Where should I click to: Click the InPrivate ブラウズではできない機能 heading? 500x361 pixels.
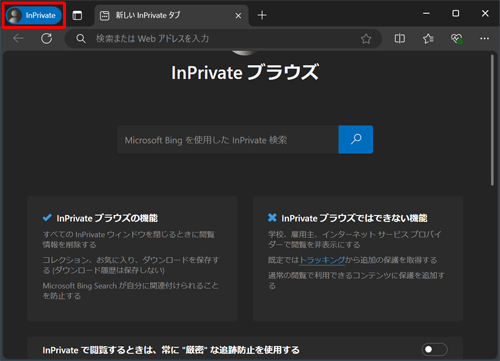[354, 218]
